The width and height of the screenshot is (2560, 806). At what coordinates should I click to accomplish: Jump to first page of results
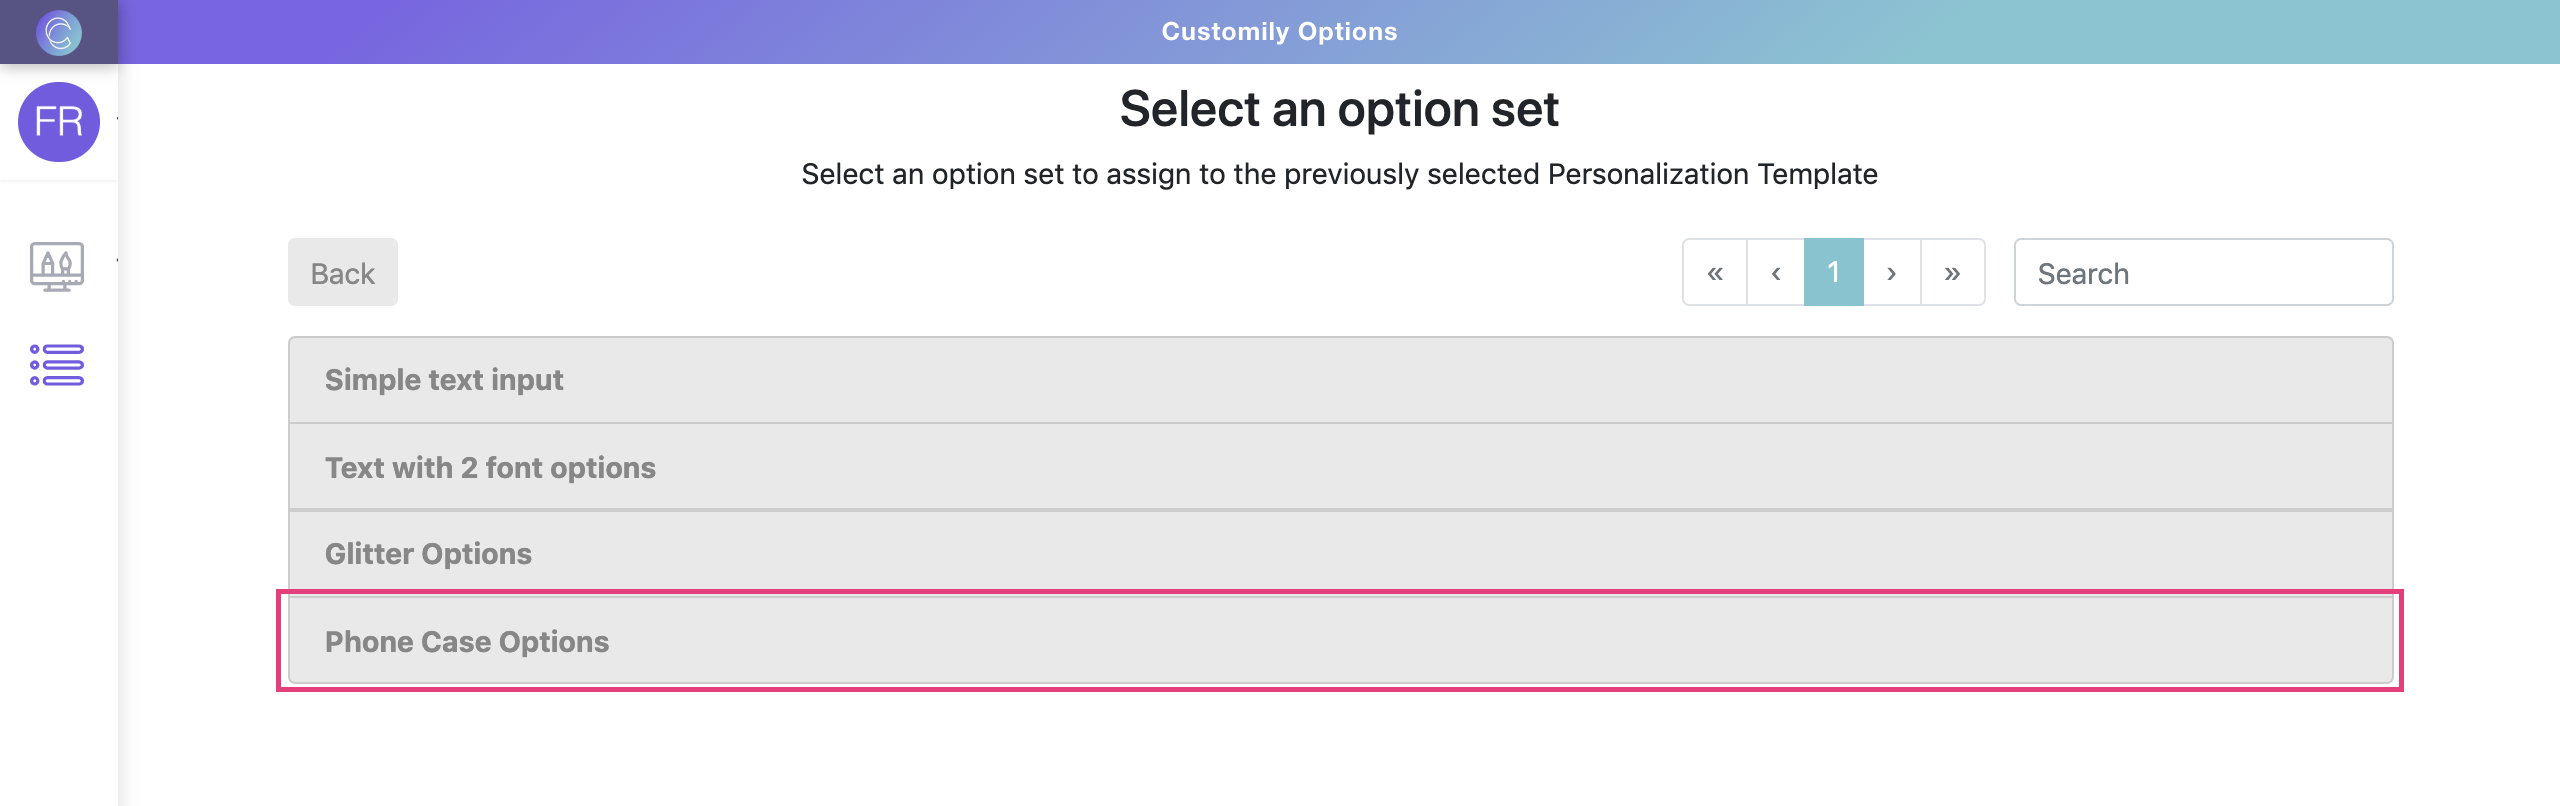click(x=1715, y=272)
